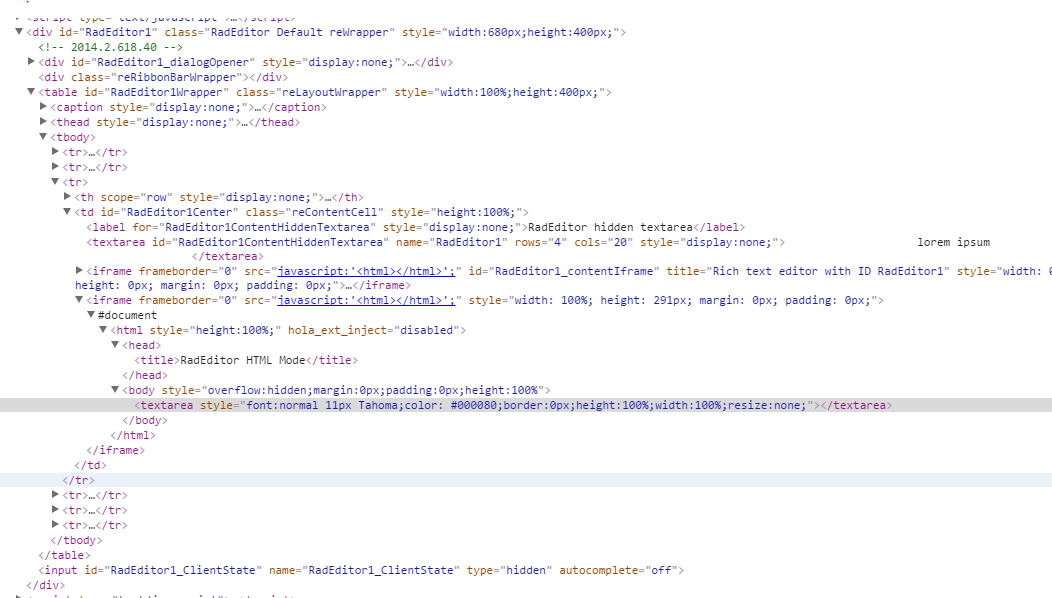The width and height of the screenshot is (1052, 598).
Task: Collapse the tbody element node
Action: 43,136
